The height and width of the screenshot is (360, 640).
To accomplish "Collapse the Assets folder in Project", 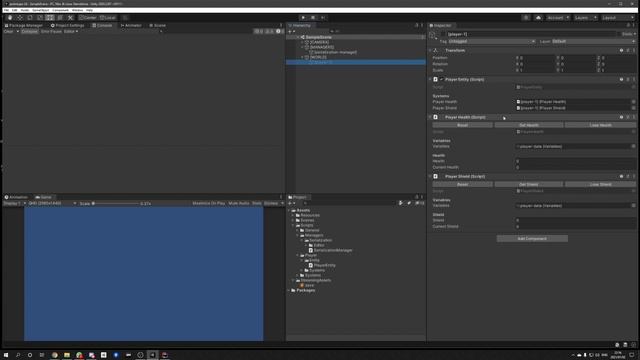I will tap(289, 211).
